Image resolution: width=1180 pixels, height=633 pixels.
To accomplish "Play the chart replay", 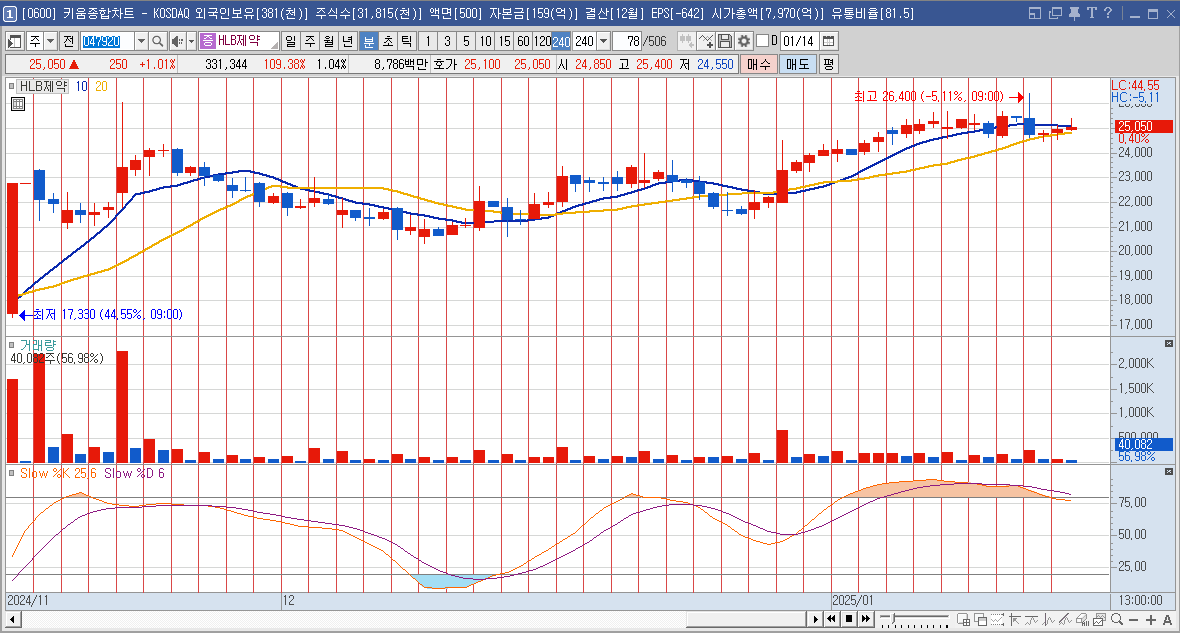I will (x=815, y=619).
